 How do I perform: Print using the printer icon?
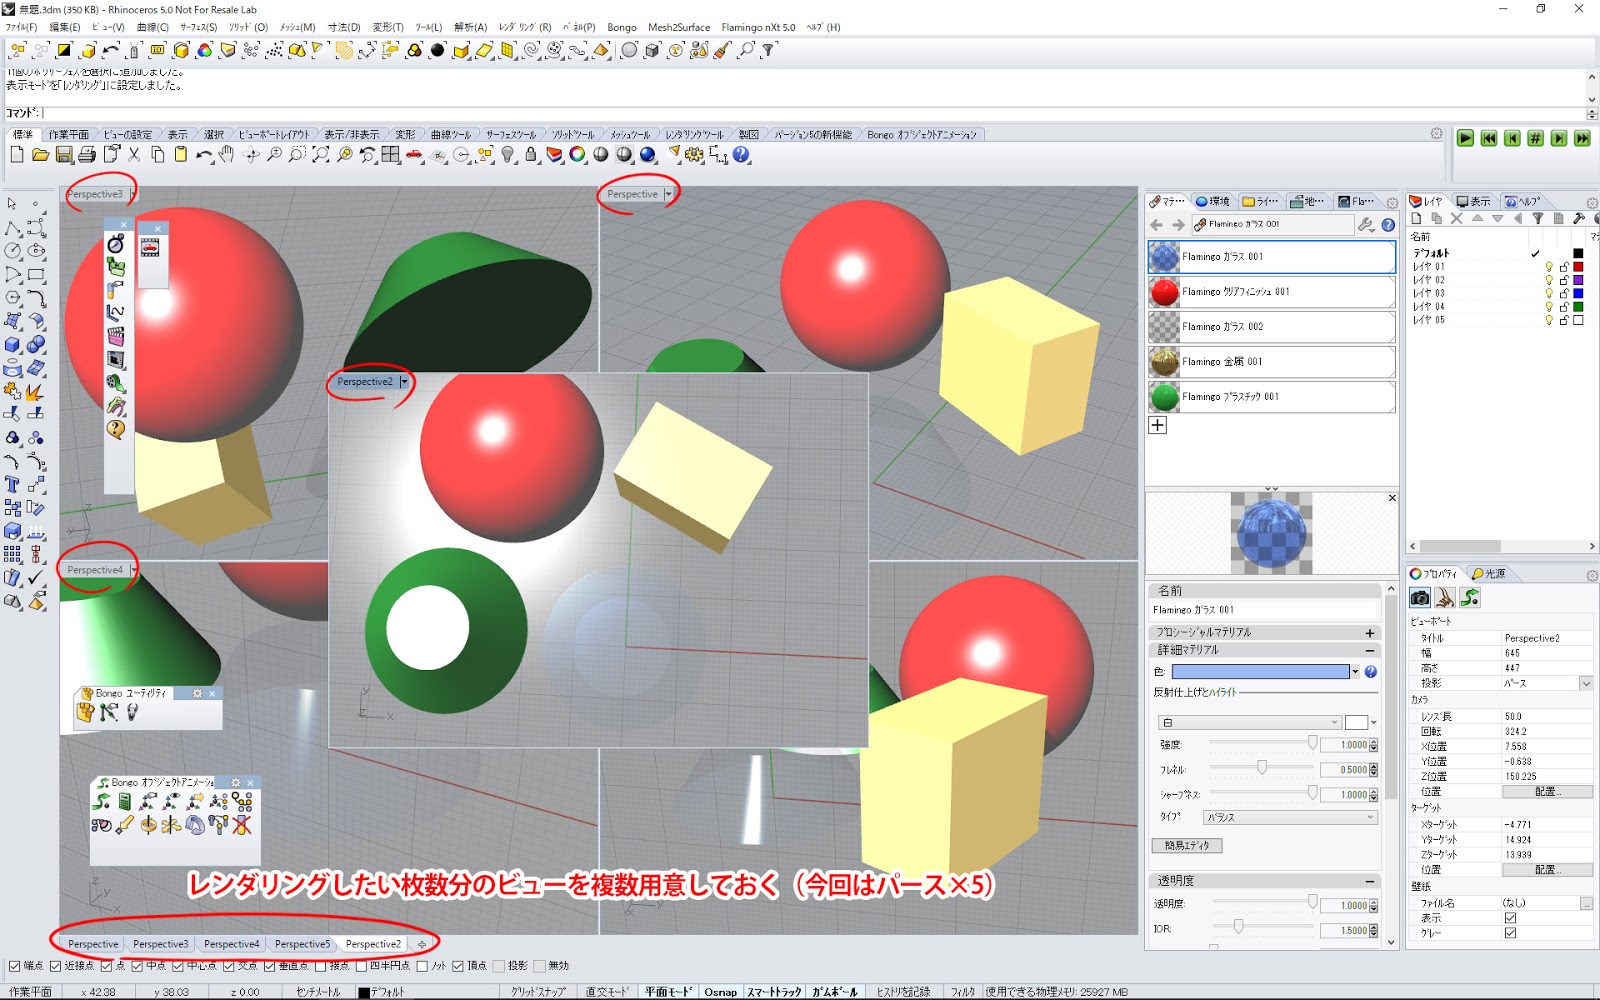click(87, 155)
